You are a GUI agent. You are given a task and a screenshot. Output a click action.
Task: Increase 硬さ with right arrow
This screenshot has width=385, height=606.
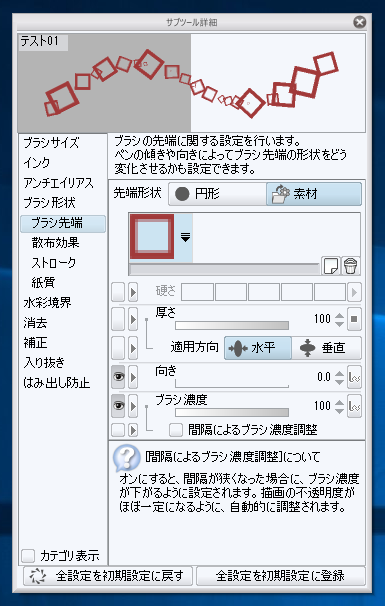click(x=354, y=292)
